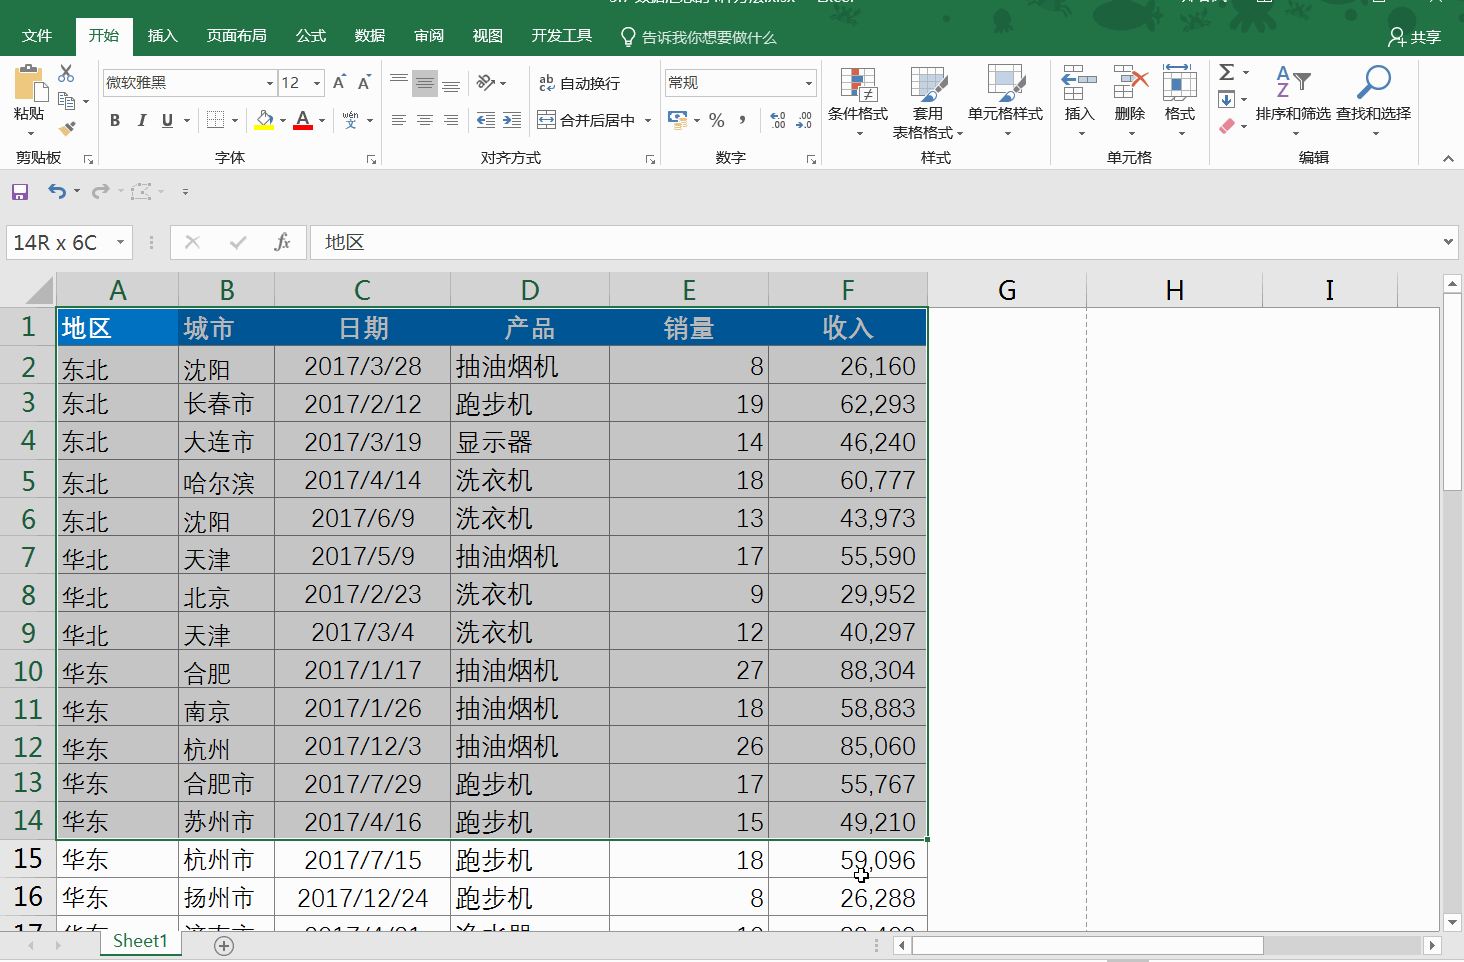Click the insert function fx icon
1464x962 pixels.
tap(282, 242)
